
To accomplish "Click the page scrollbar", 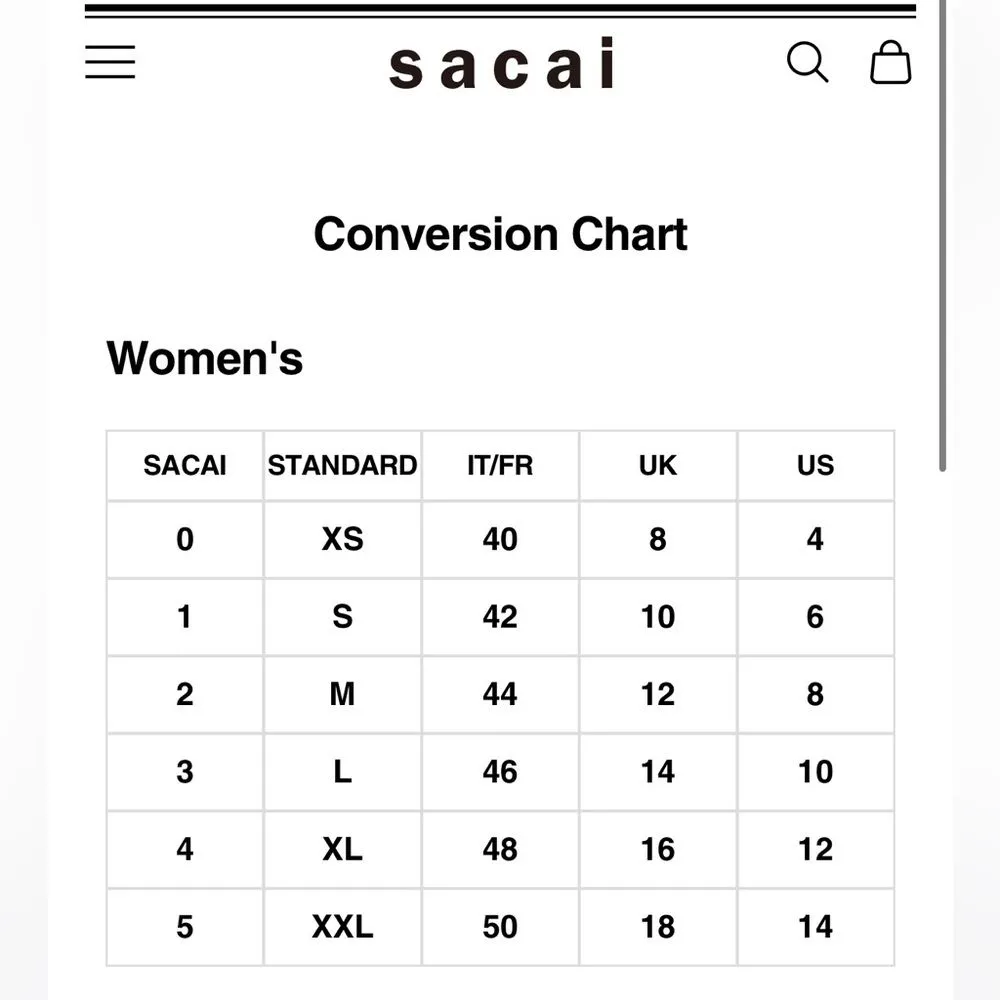I will (942, 240).
